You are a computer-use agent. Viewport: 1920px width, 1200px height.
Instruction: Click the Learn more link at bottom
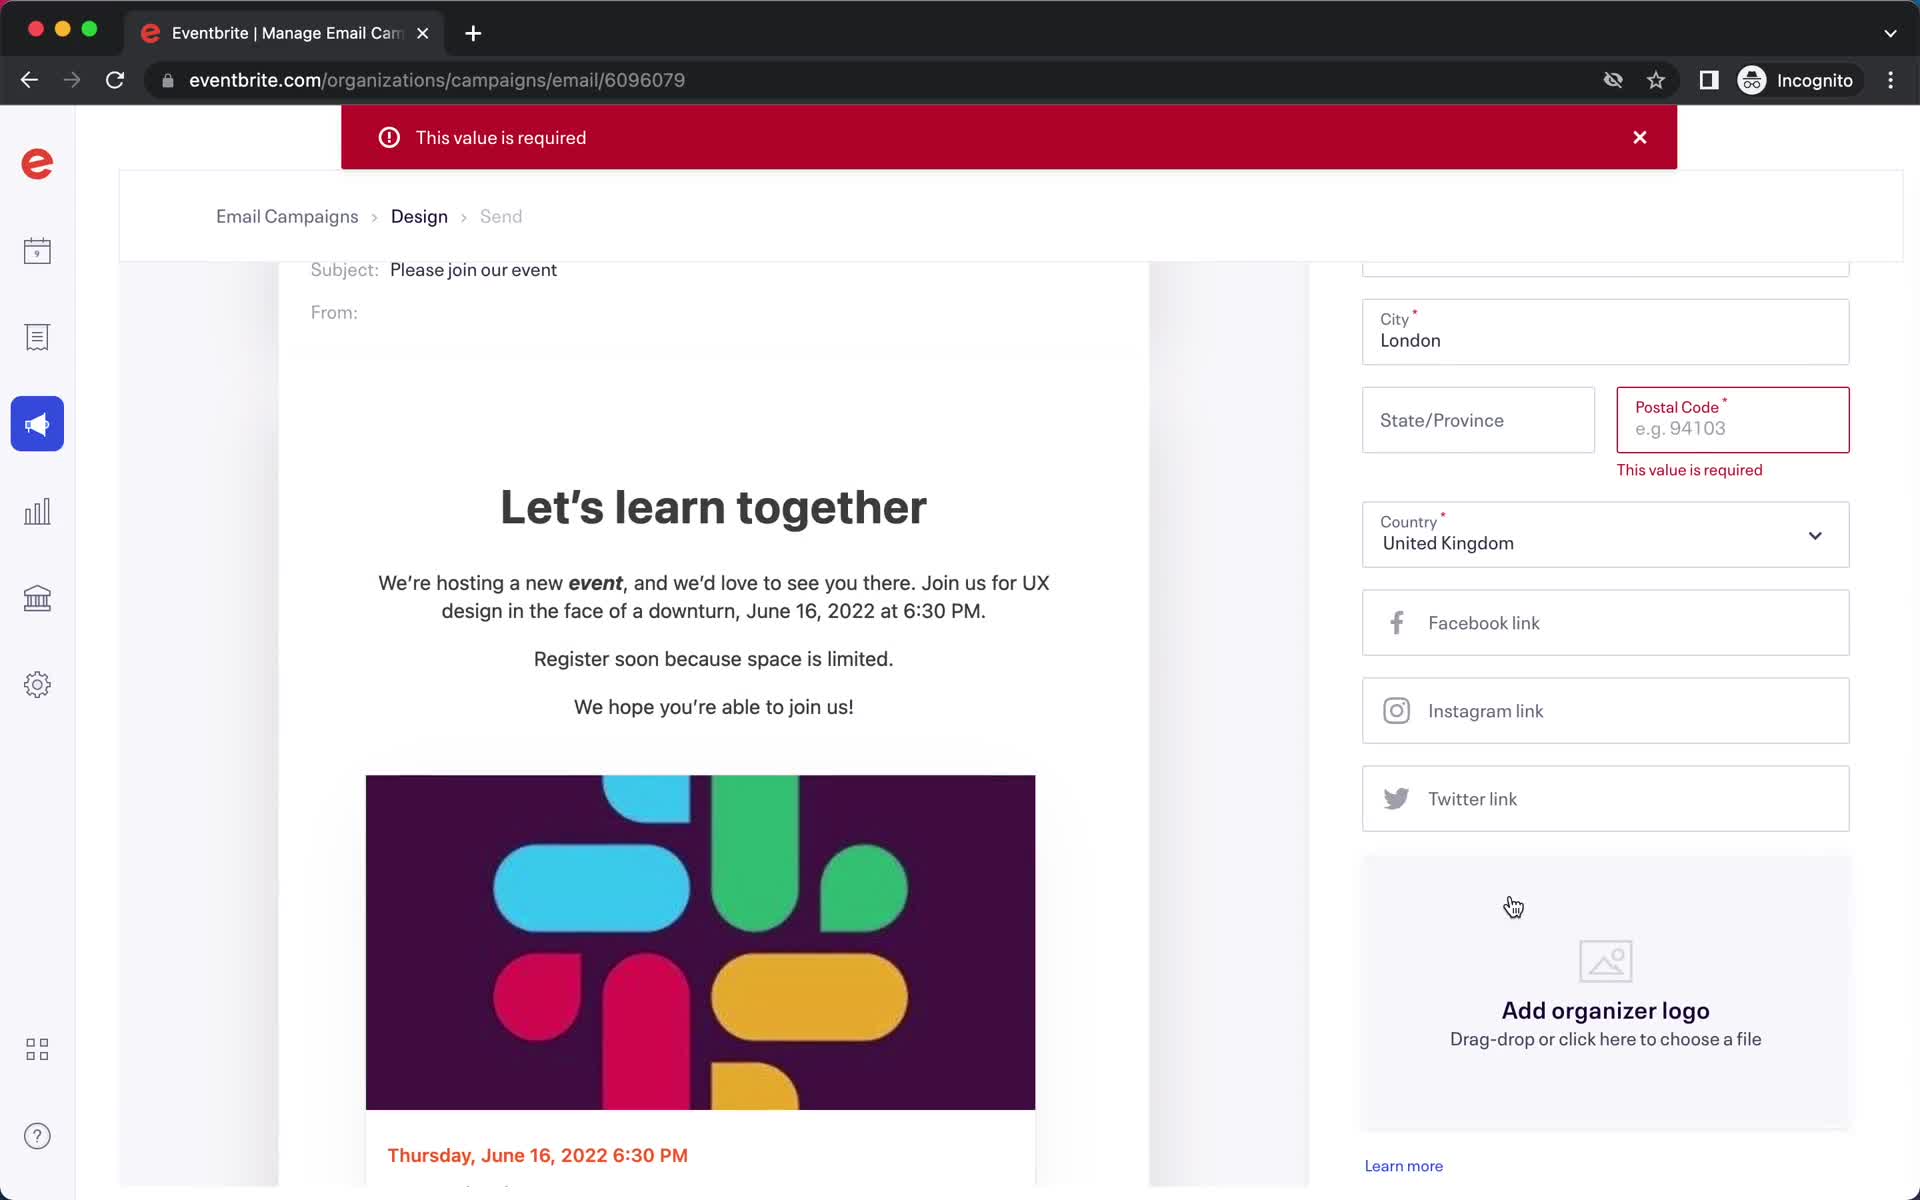point(1402,1165)
